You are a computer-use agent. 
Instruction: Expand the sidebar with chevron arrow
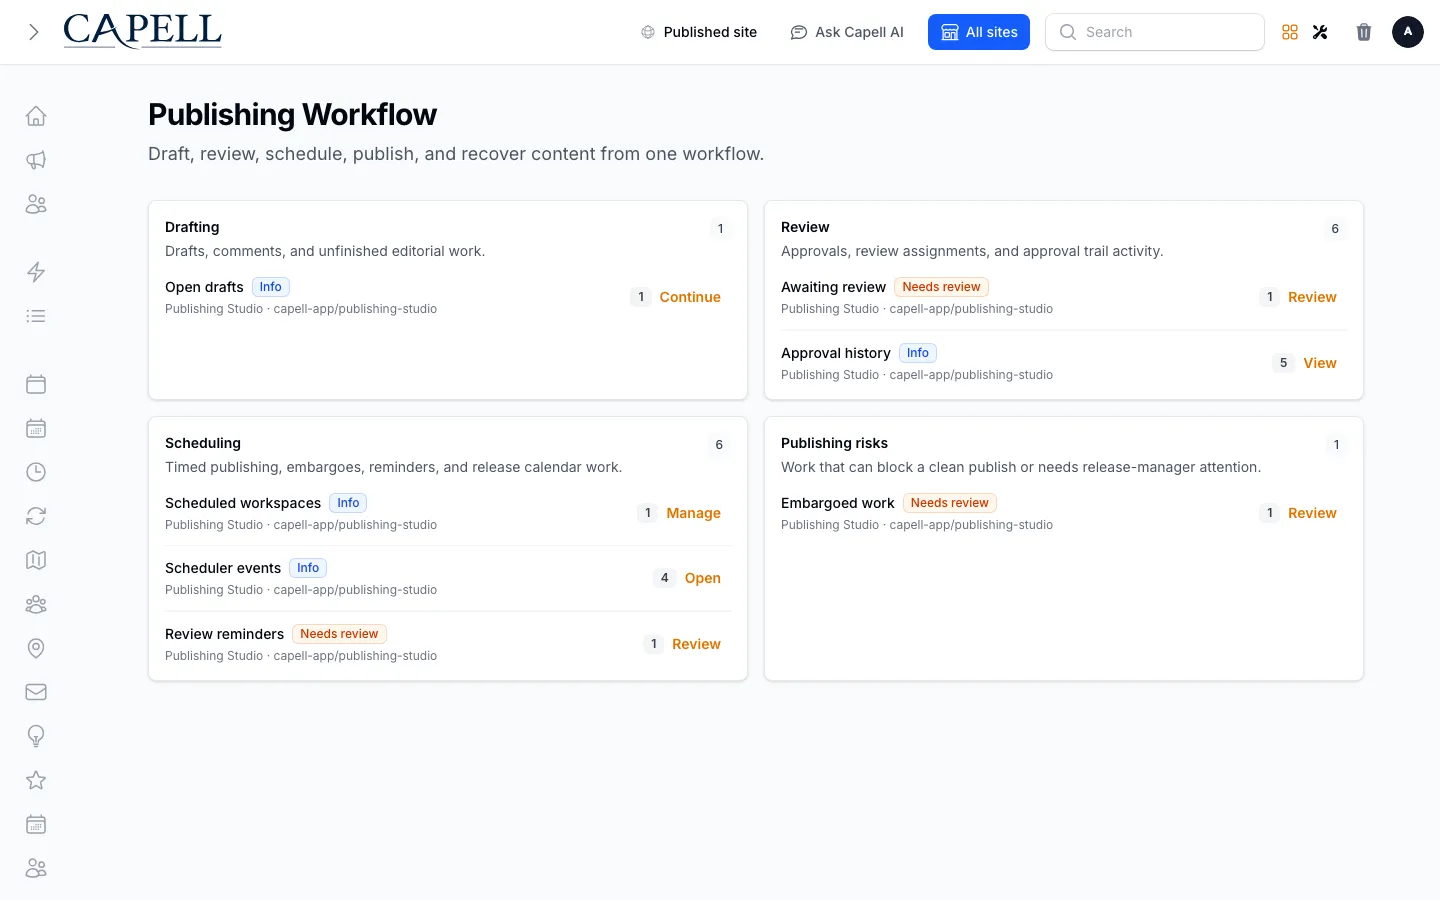pos(34,32)
